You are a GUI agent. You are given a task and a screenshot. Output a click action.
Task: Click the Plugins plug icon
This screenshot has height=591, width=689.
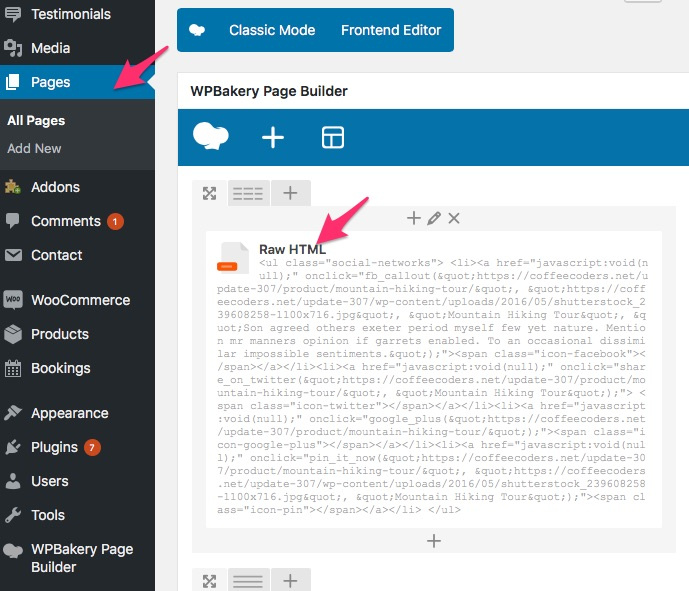13,447
